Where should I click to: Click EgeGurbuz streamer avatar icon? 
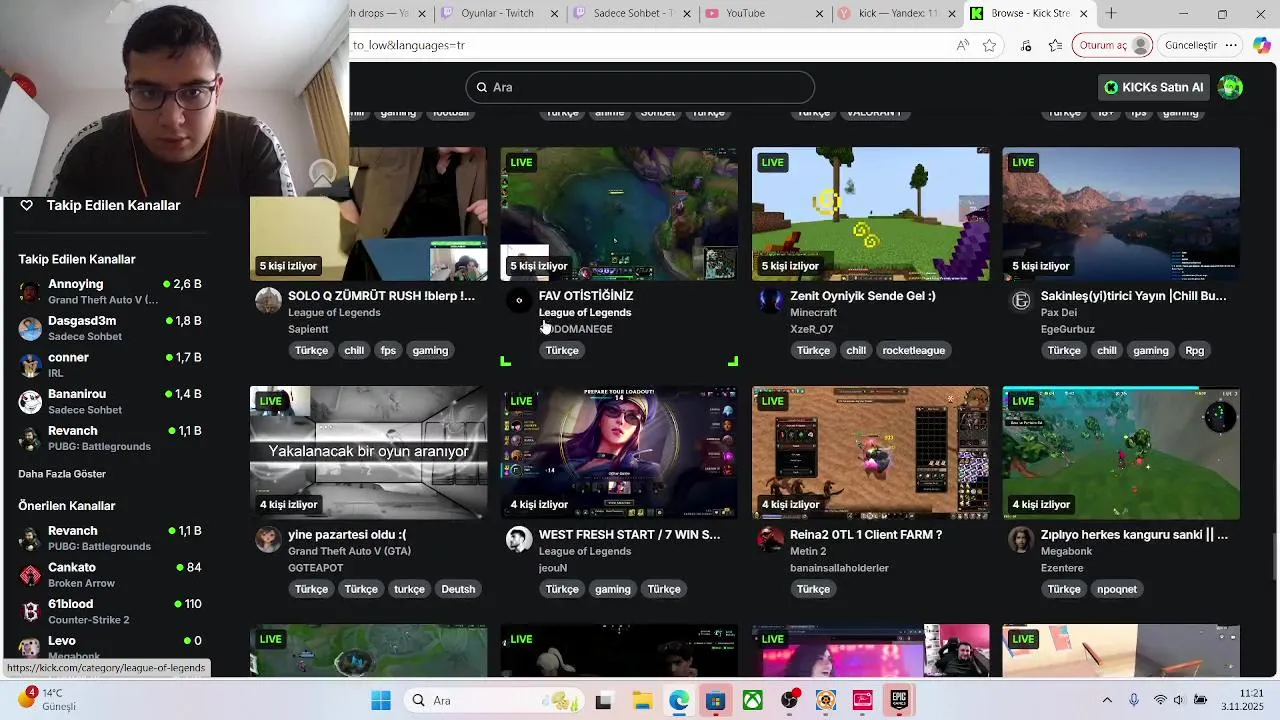coord(1021,300)
